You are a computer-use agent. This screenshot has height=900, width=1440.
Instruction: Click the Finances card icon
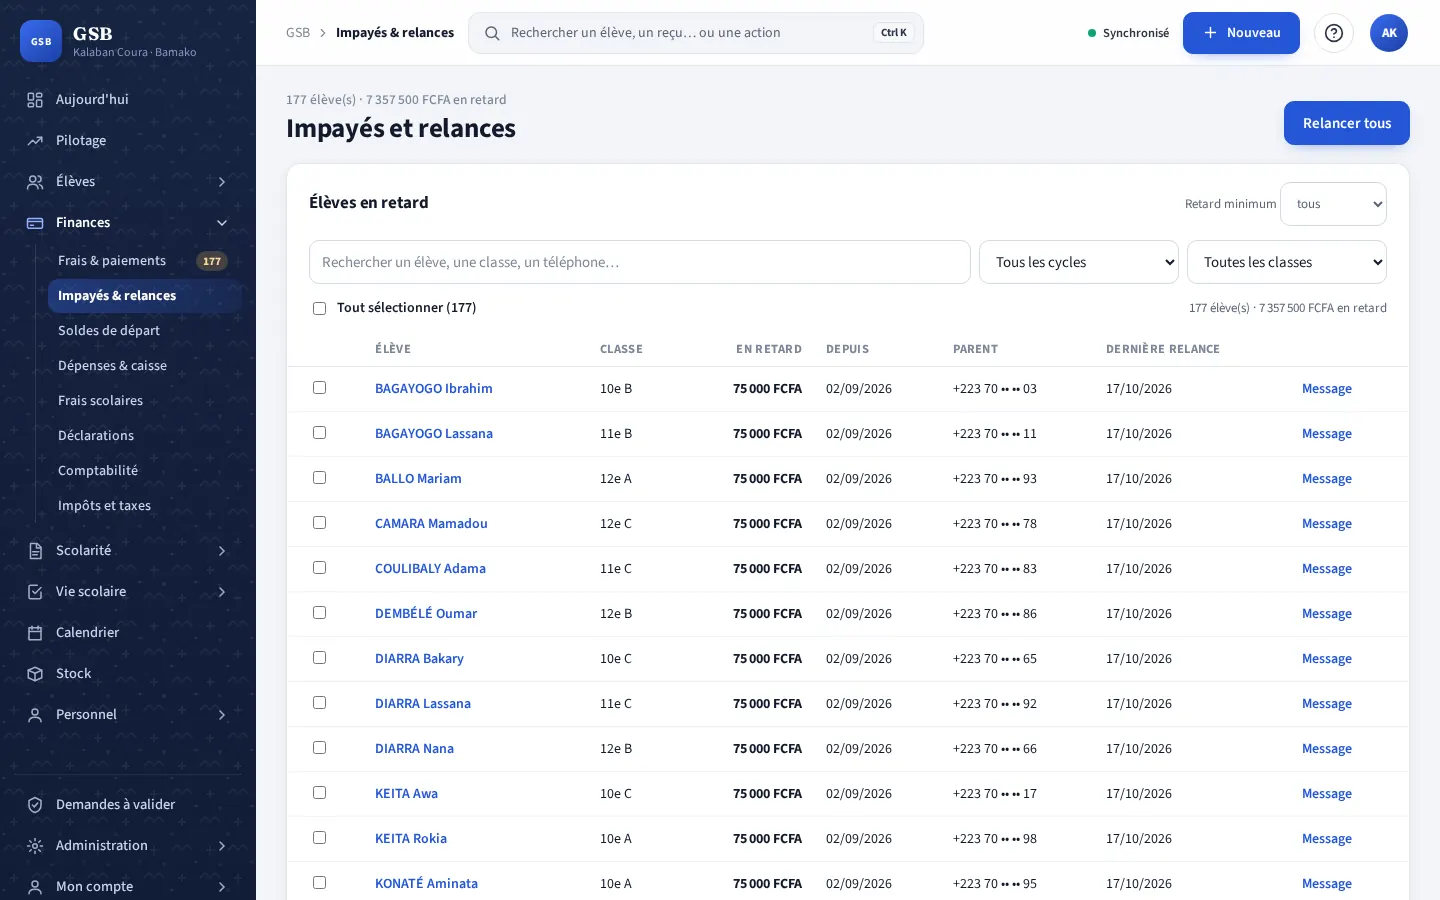pyautogui.click(x=35, y=223)
